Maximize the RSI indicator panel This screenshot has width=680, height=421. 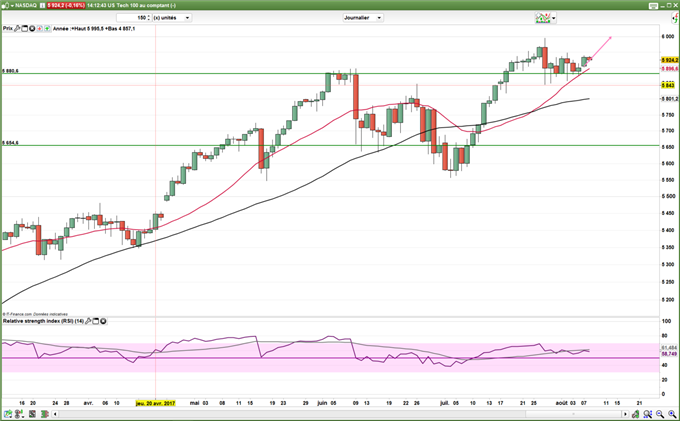coord(96,321)
